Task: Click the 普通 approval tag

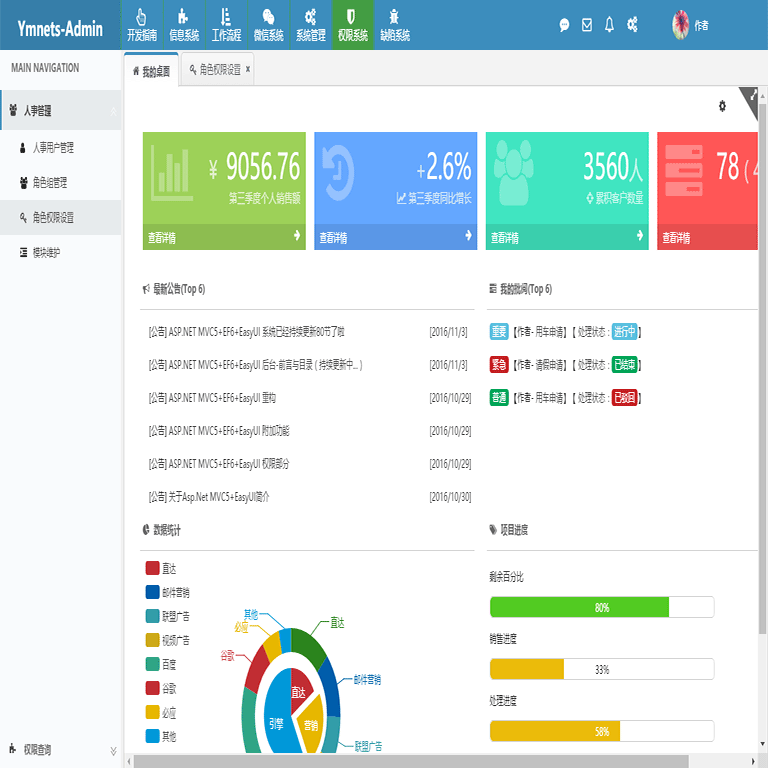Action: click(499, 397)
